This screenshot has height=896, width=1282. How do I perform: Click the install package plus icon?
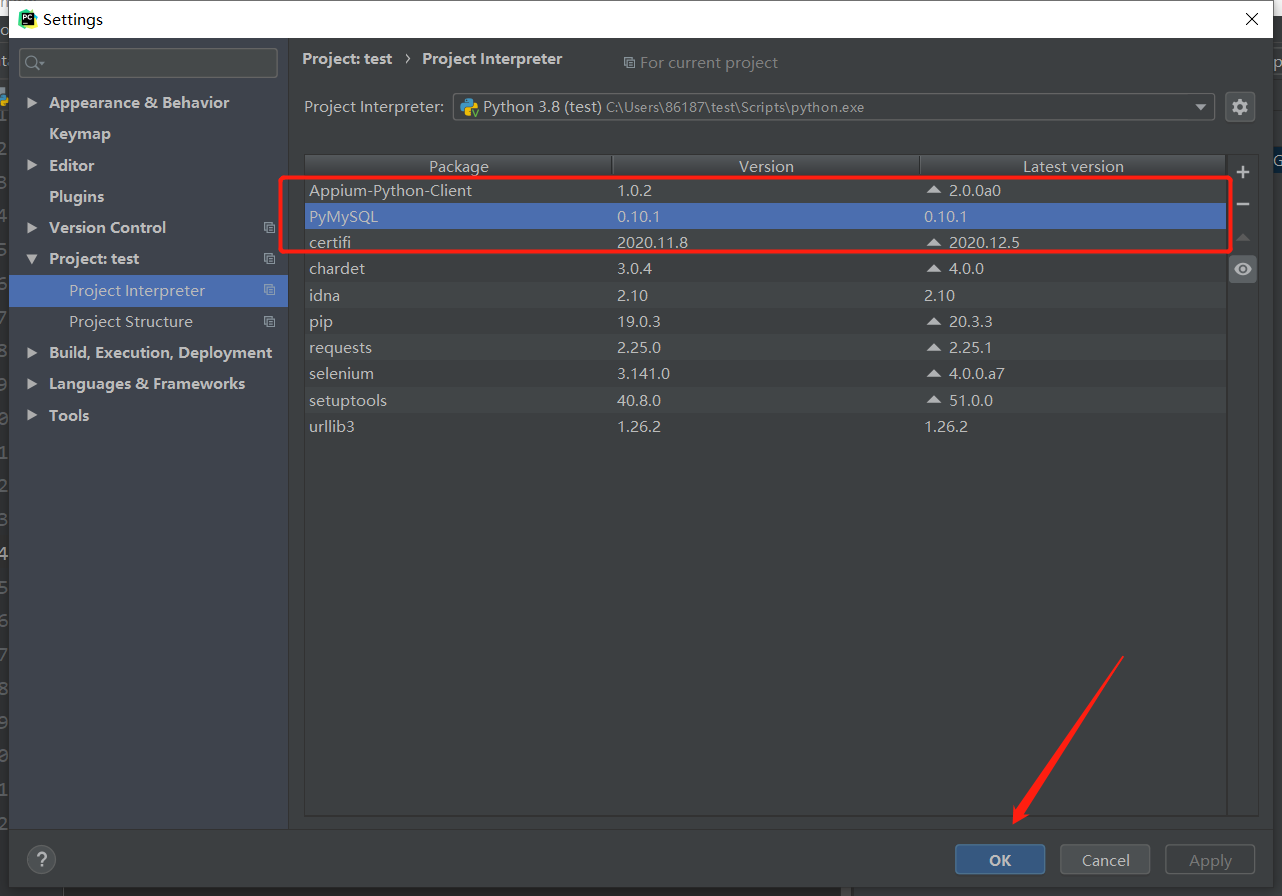1243,172
